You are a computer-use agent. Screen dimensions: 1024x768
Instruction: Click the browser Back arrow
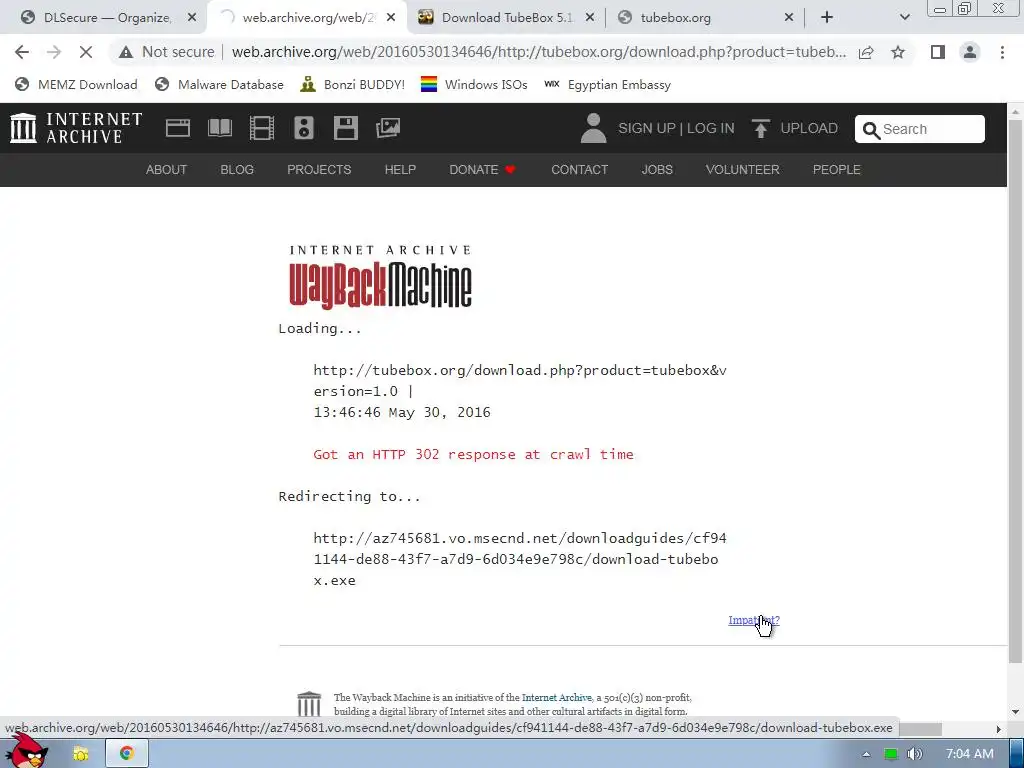pyautogui.click(x=22, y=52)
